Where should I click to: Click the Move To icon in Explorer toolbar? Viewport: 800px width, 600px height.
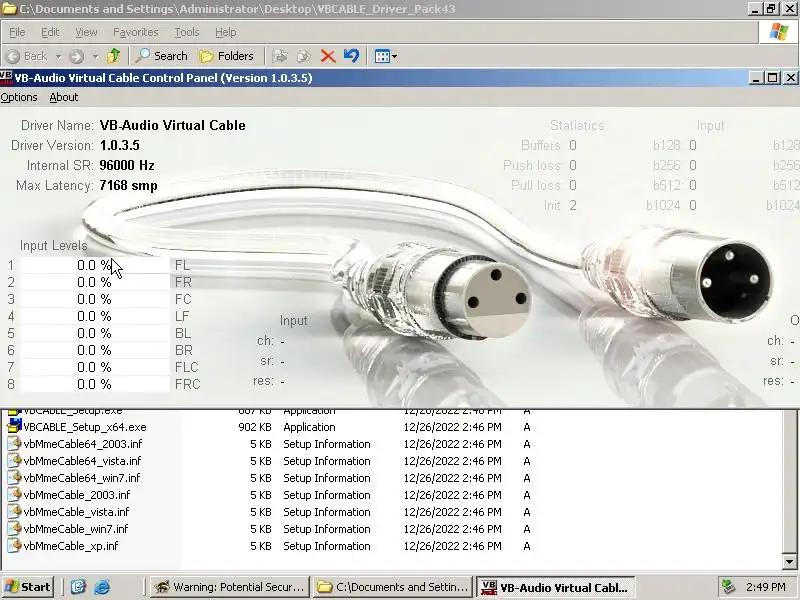pyautogui.click(x=280, y=56)
